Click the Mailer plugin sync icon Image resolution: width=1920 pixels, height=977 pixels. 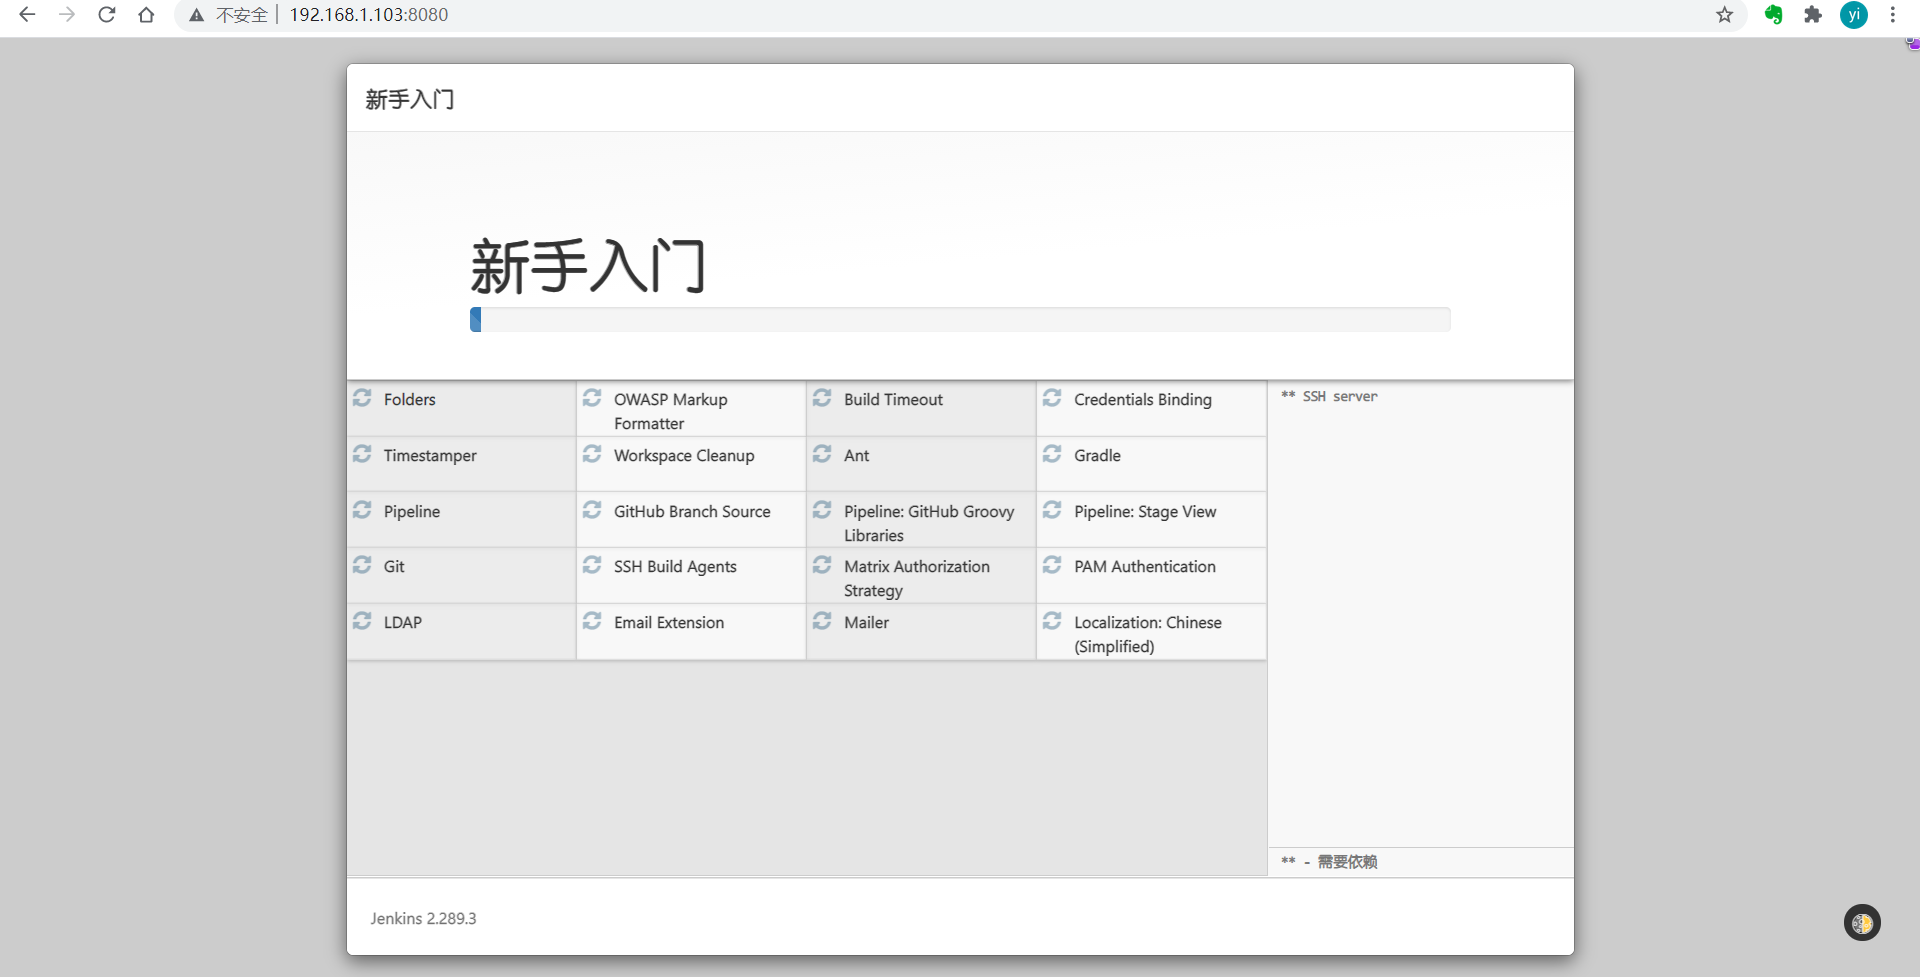[x=822, y=621]
